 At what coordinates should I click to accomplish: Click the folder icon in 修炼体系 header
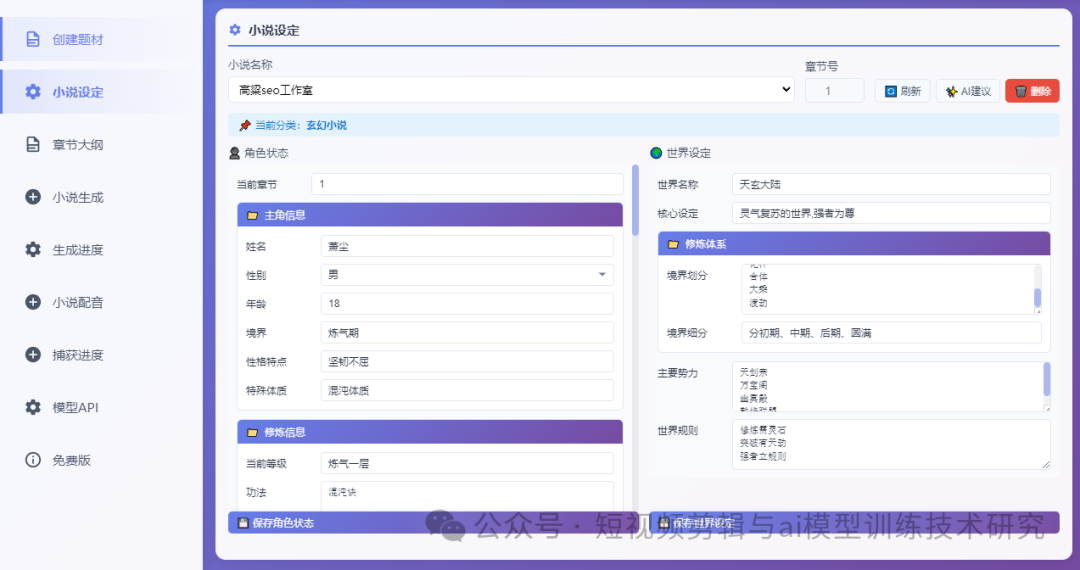click(x=673, y=244)
